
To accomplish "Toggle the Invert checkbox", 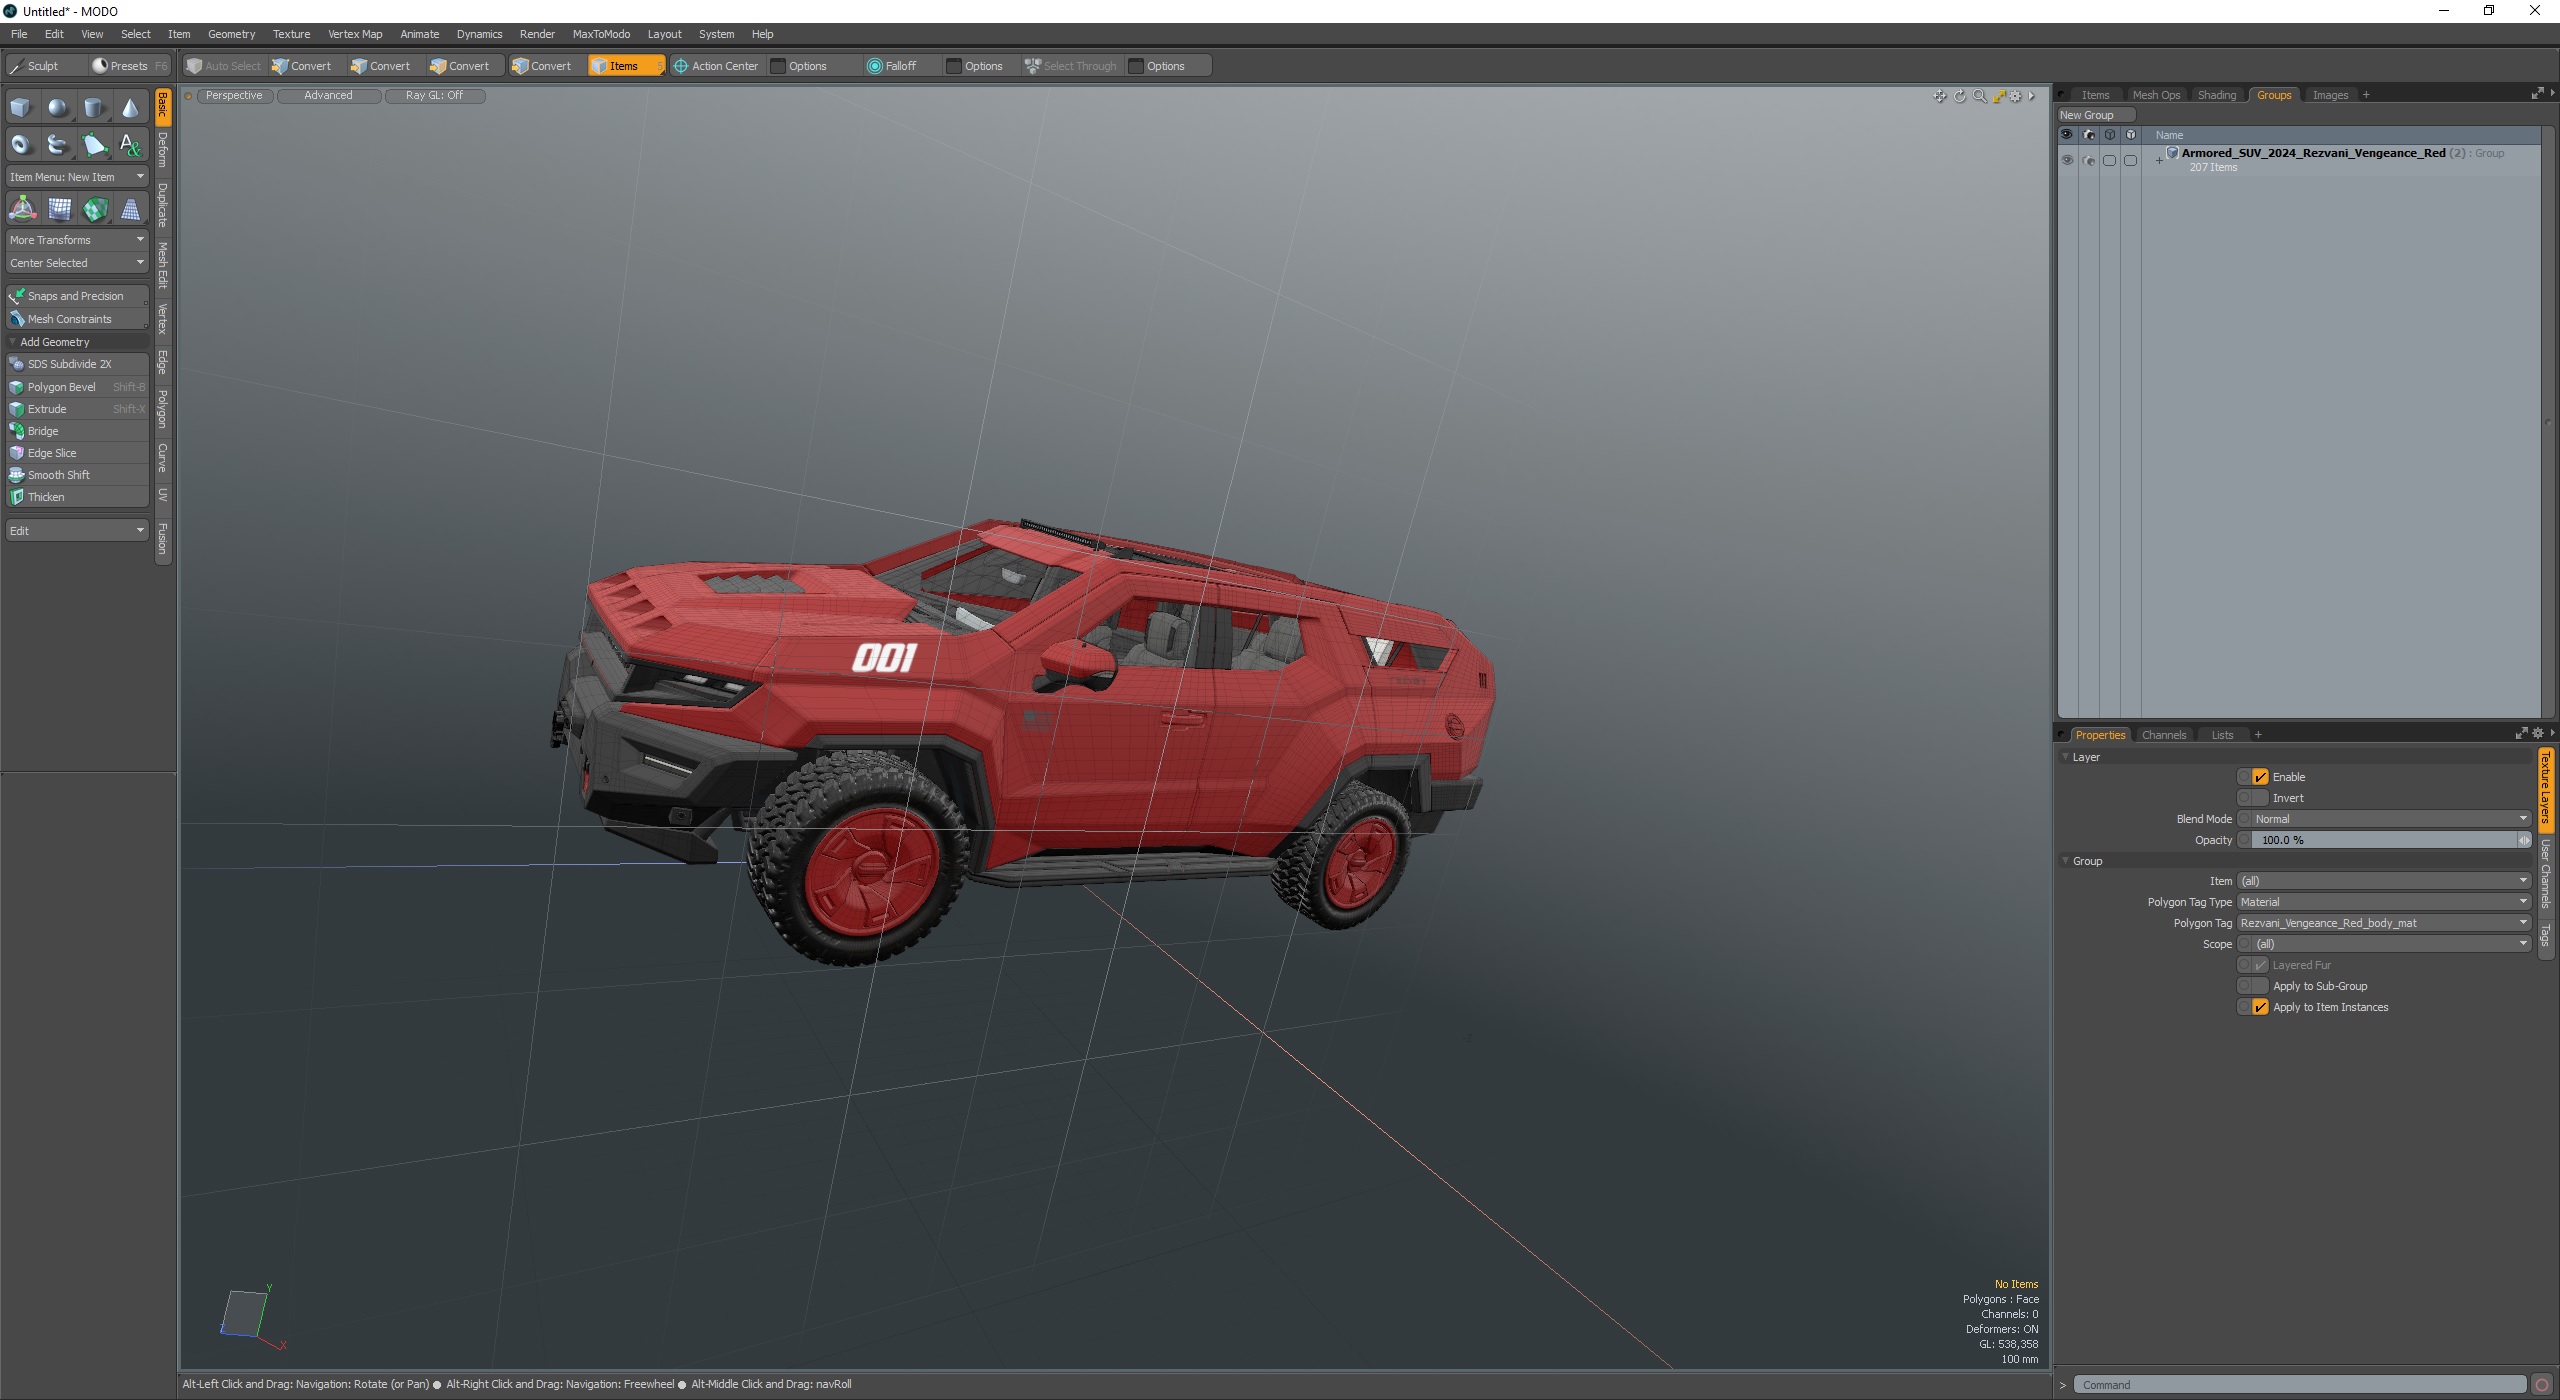I will click(2260, 798).
